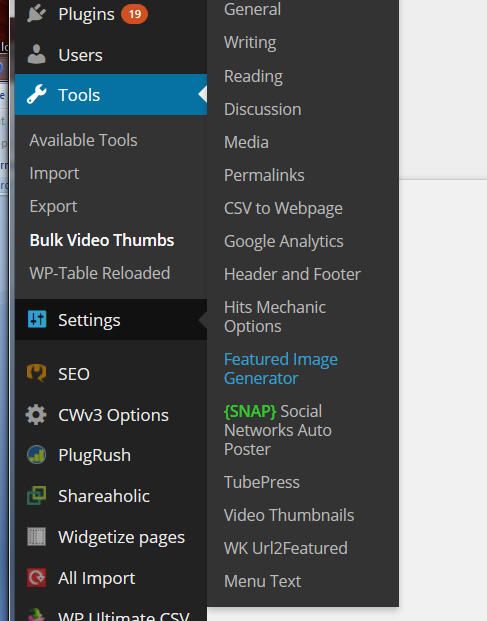Viewport: 487px width, 621px height.
Task: Open the Import tools page
Action: [x=54, y=173]
